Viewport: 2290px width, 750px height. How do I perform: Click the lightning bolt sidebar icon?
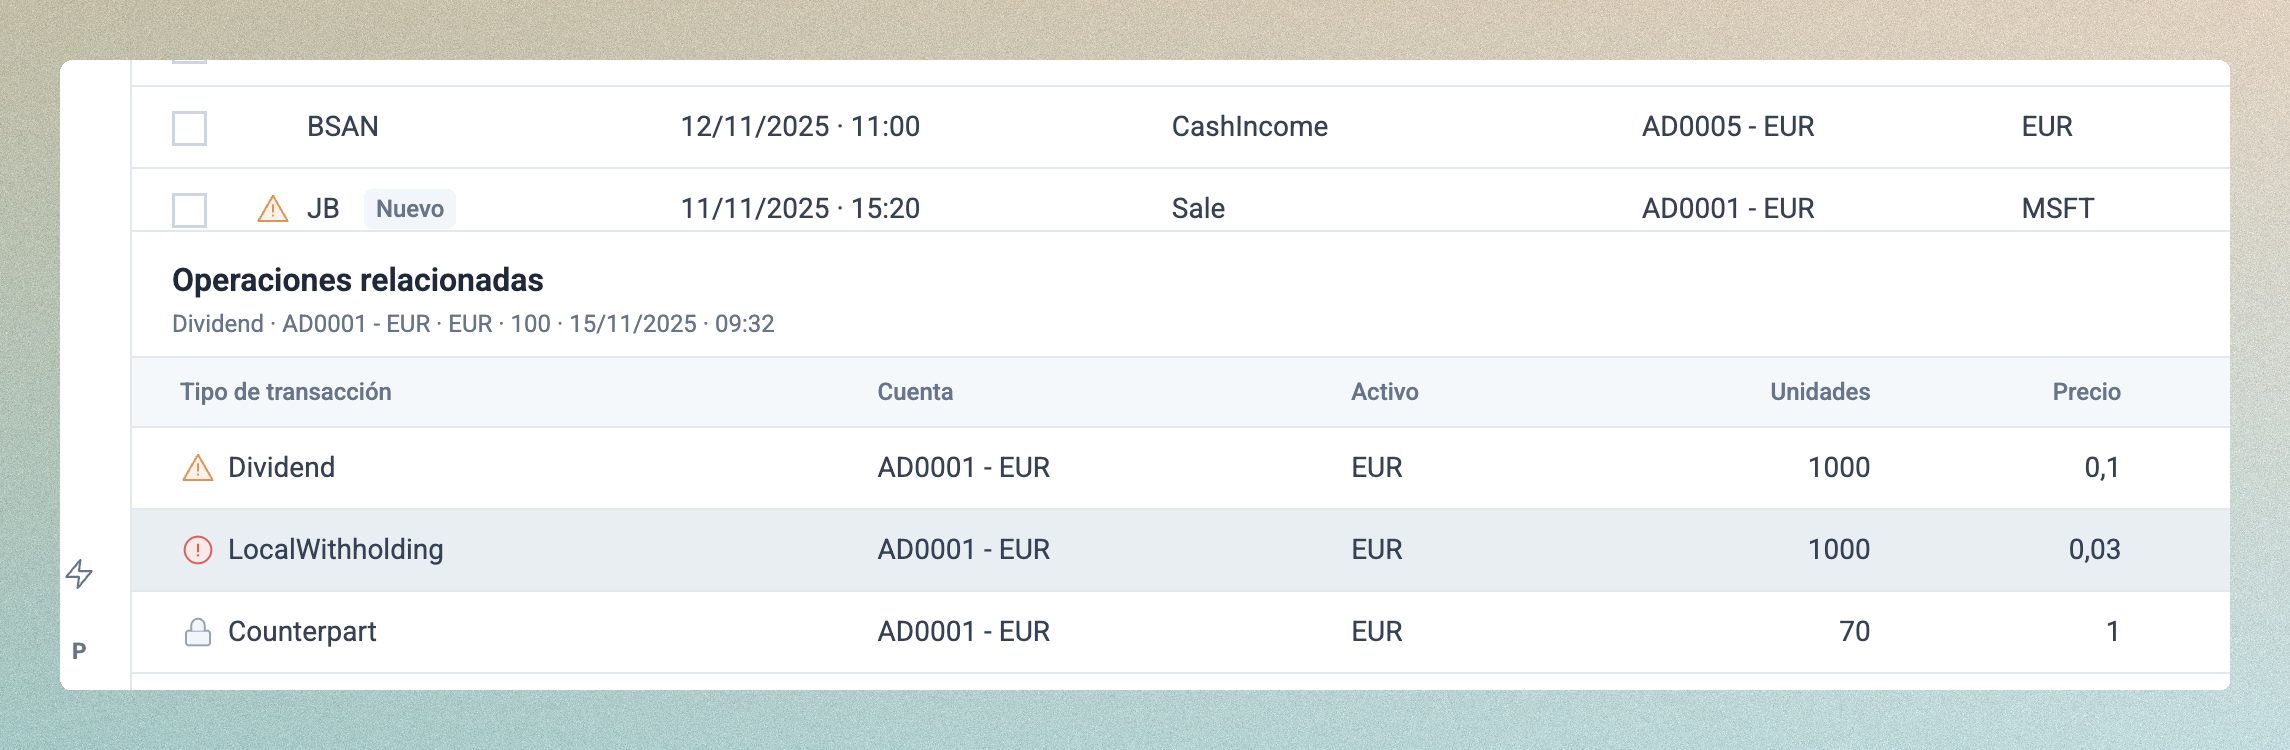[80, 574]
